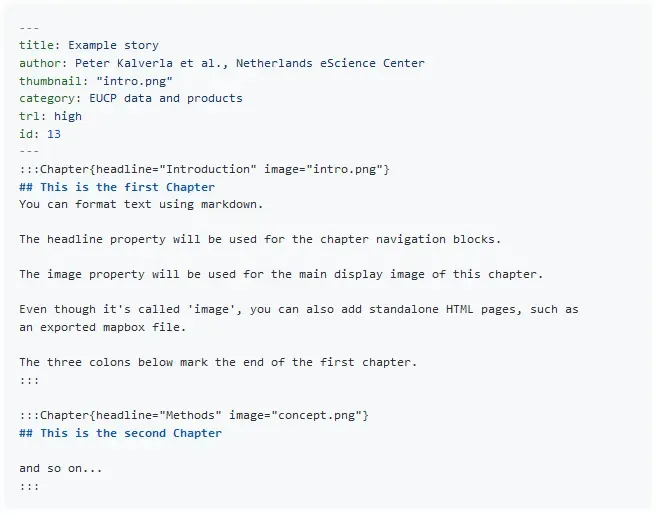Viewport: 657px width, 516px height.
Task: Click the 'trl: high' line
Action: point(50,116)
